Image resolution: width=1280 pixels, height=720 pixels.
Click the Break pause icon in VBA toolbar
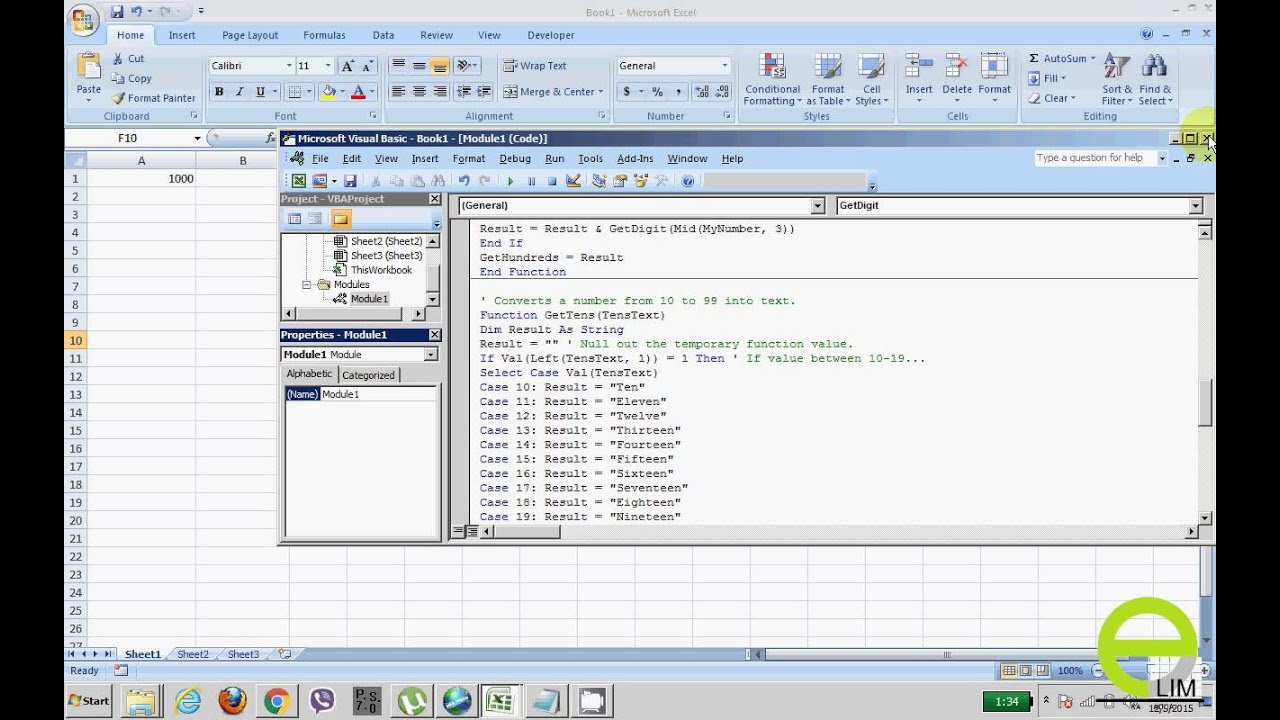pos(531,181)
